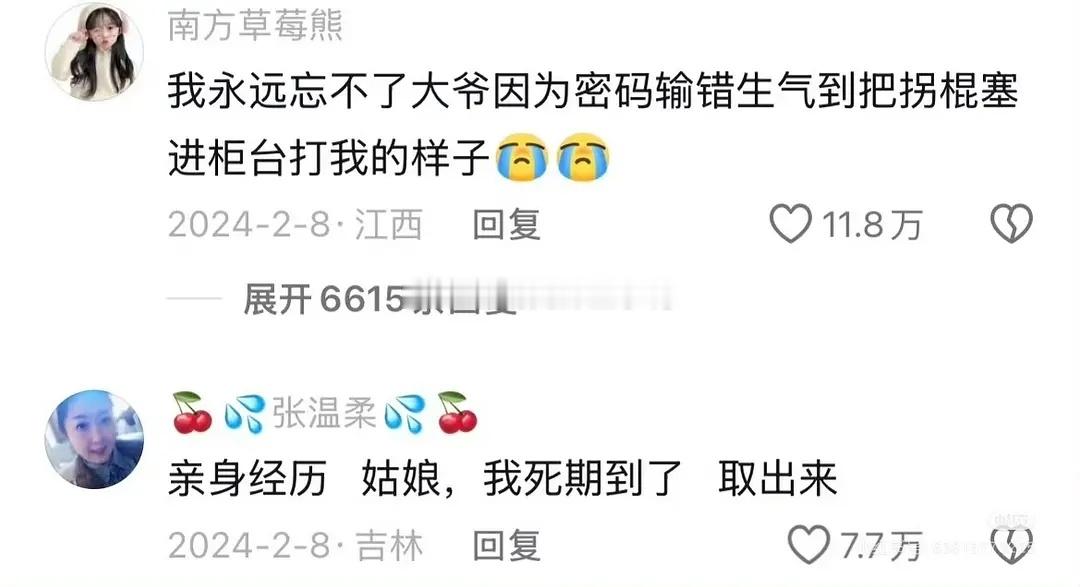Like the comment by 南方草莓熊

tap(790, 224)
